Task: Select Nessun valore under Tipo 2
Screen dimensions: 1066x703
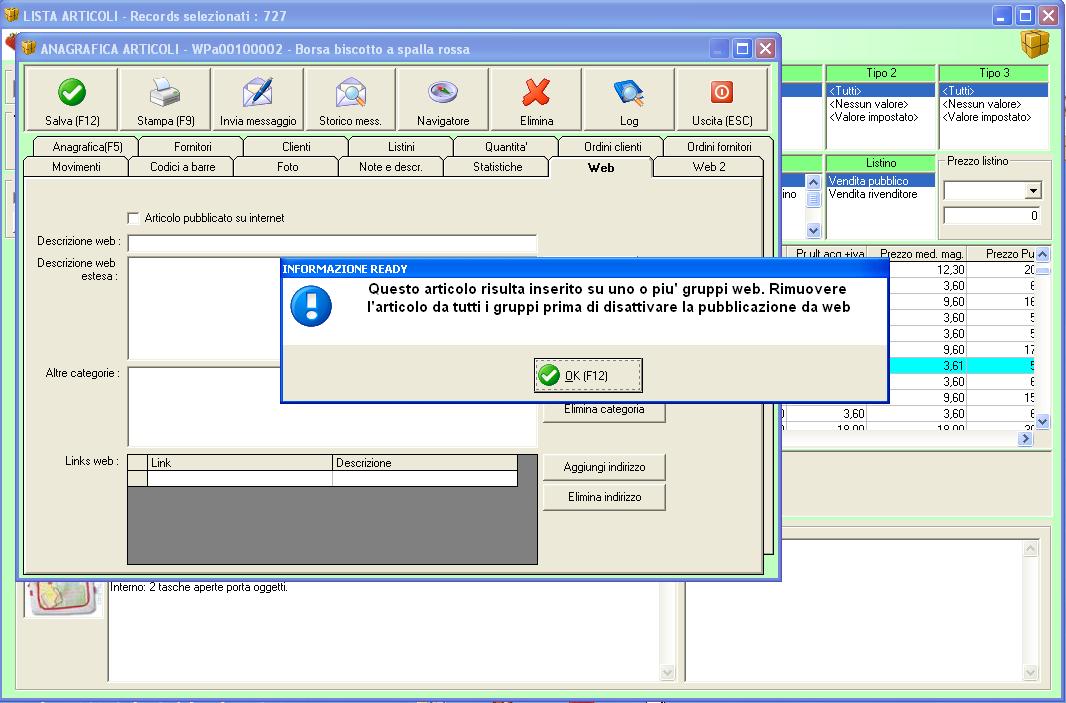Action: pyautogui.click(x=868, y=104)
